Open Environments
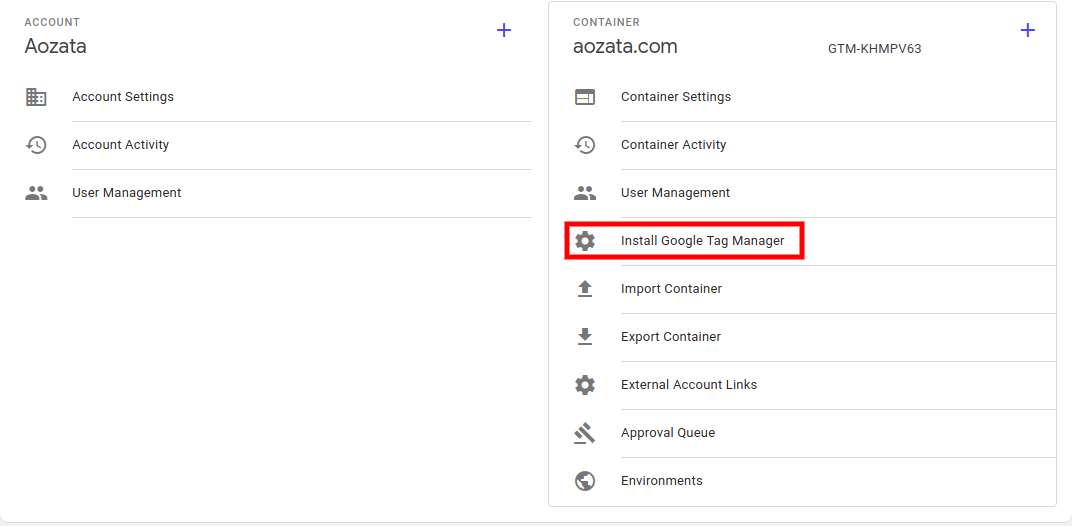The width and height of the screenshot is (1072, 526). (x=662, y=481)
